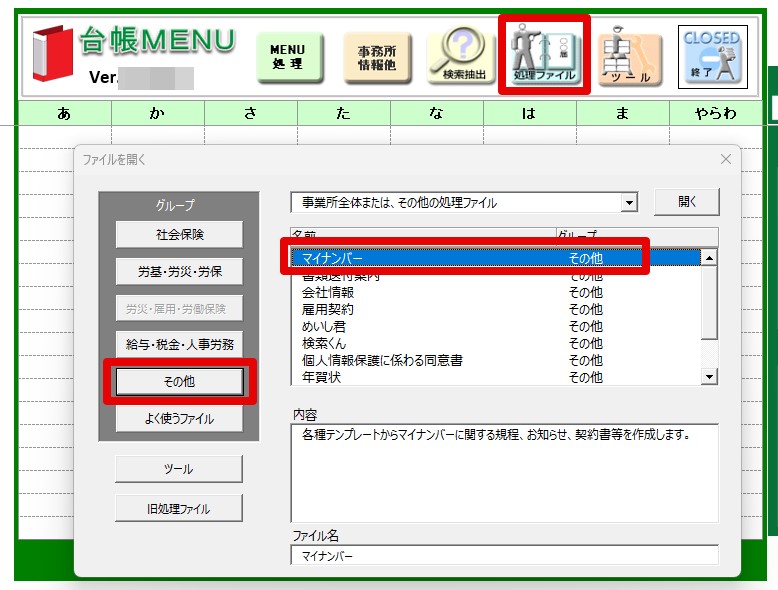Viewport: 778px width, 590px height.
Task: Choose the 労基・労災・労保 group button
Action: click(179, 271)
